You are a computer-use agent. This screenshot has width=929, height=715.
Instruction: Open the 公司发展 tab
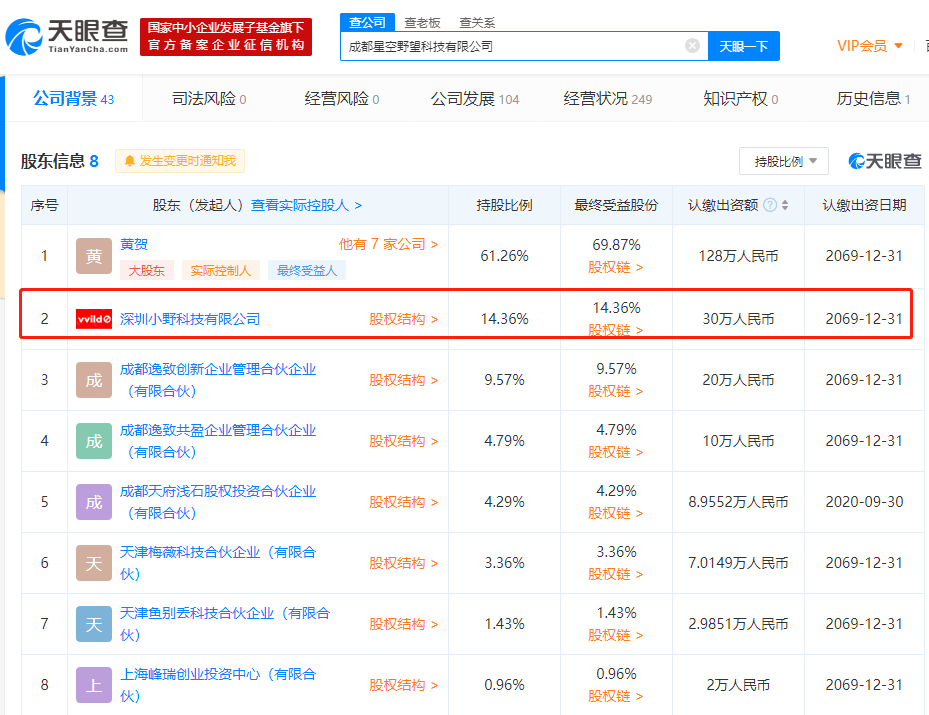point(474,99)
